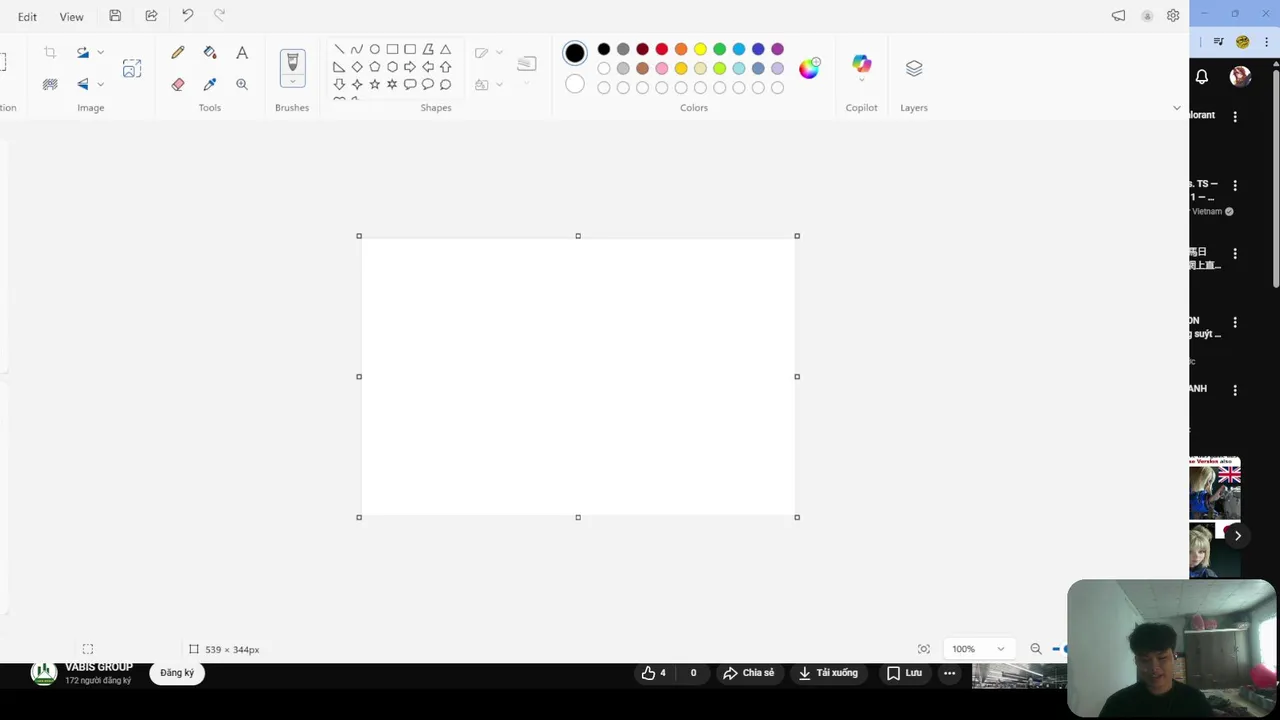1280x720 pixels.
Task: Click the Share icon in title bar
Action: [151, 16]
